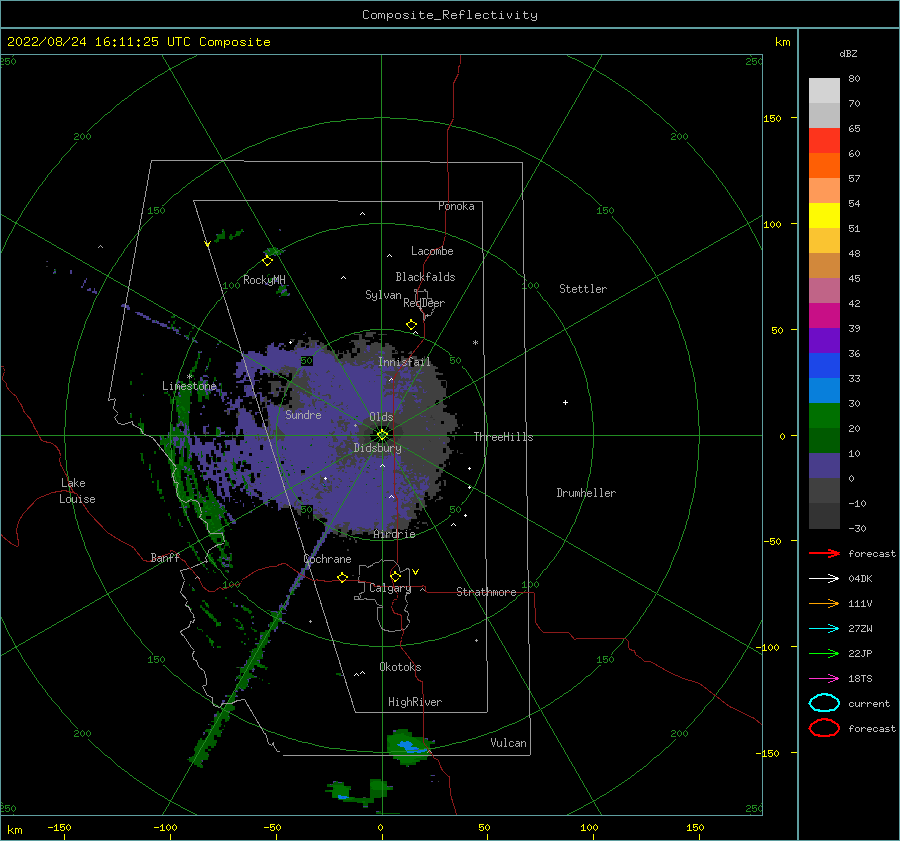Select the magenta 18TS arrow icon

coord(824,679)
